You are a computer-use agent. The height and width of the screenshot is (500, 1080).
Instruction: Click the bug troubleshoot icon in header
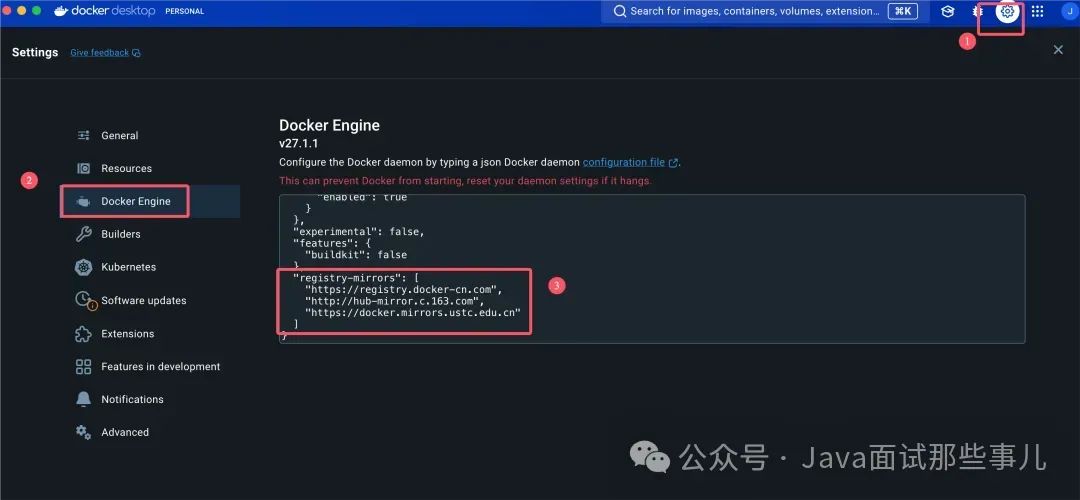[978, 11]
